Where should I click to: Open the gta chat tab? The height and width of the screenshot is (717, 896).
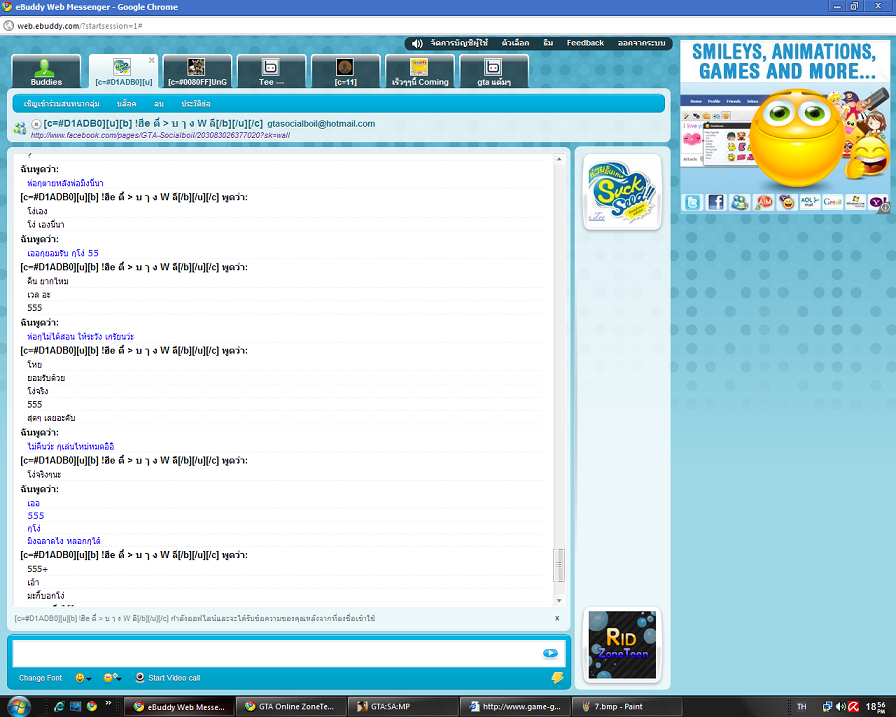tap(494, 72)
